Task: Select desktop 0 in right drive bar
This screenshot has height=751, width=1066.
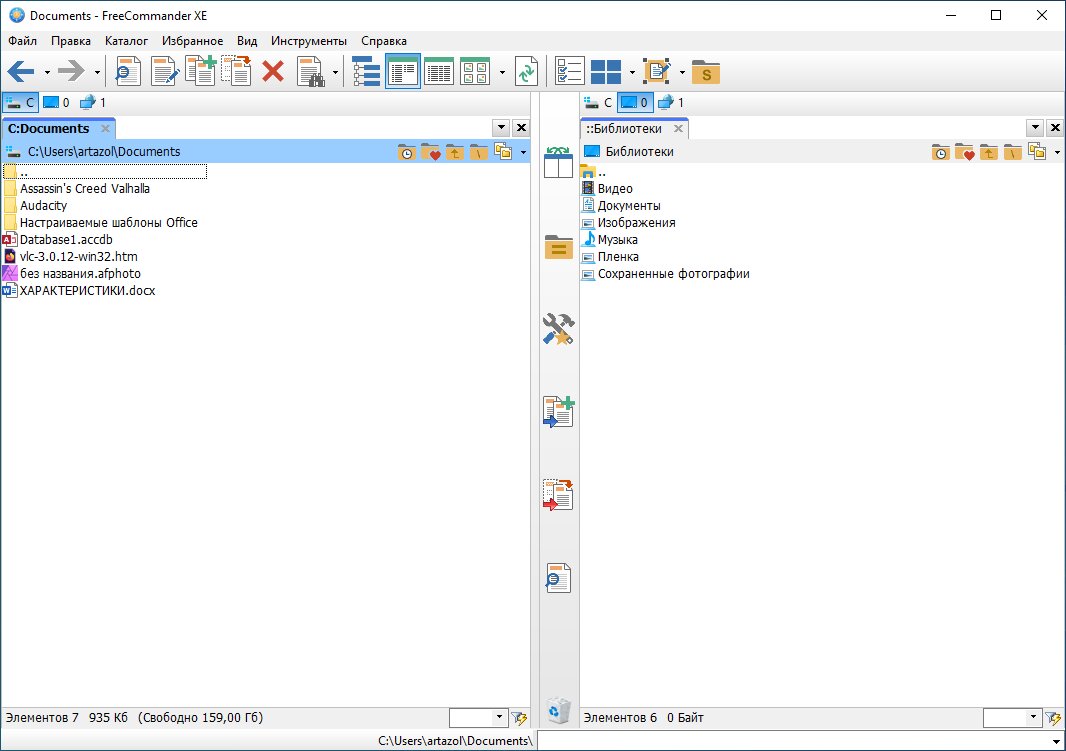Action: (635, 103)
